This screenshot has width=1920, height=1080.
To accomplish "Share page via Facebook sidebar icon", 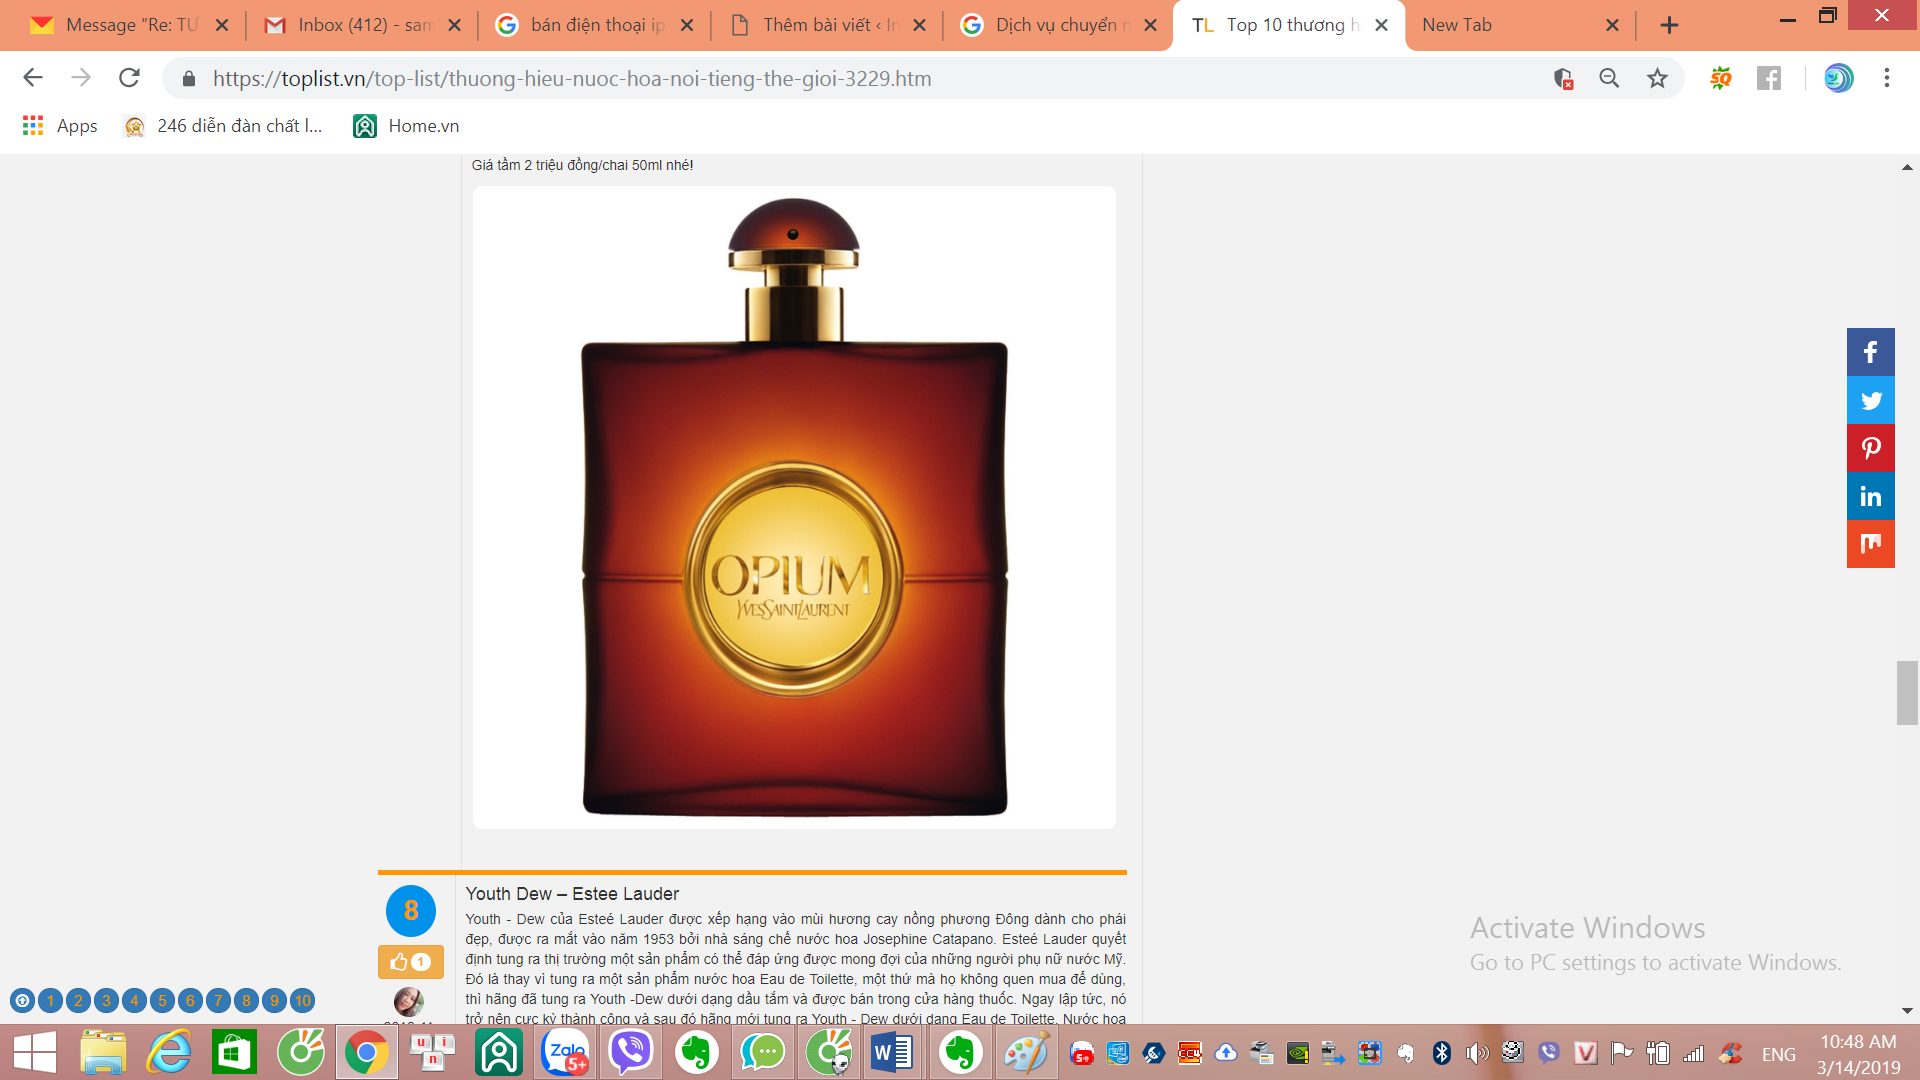I will [x=1870, y=352].
